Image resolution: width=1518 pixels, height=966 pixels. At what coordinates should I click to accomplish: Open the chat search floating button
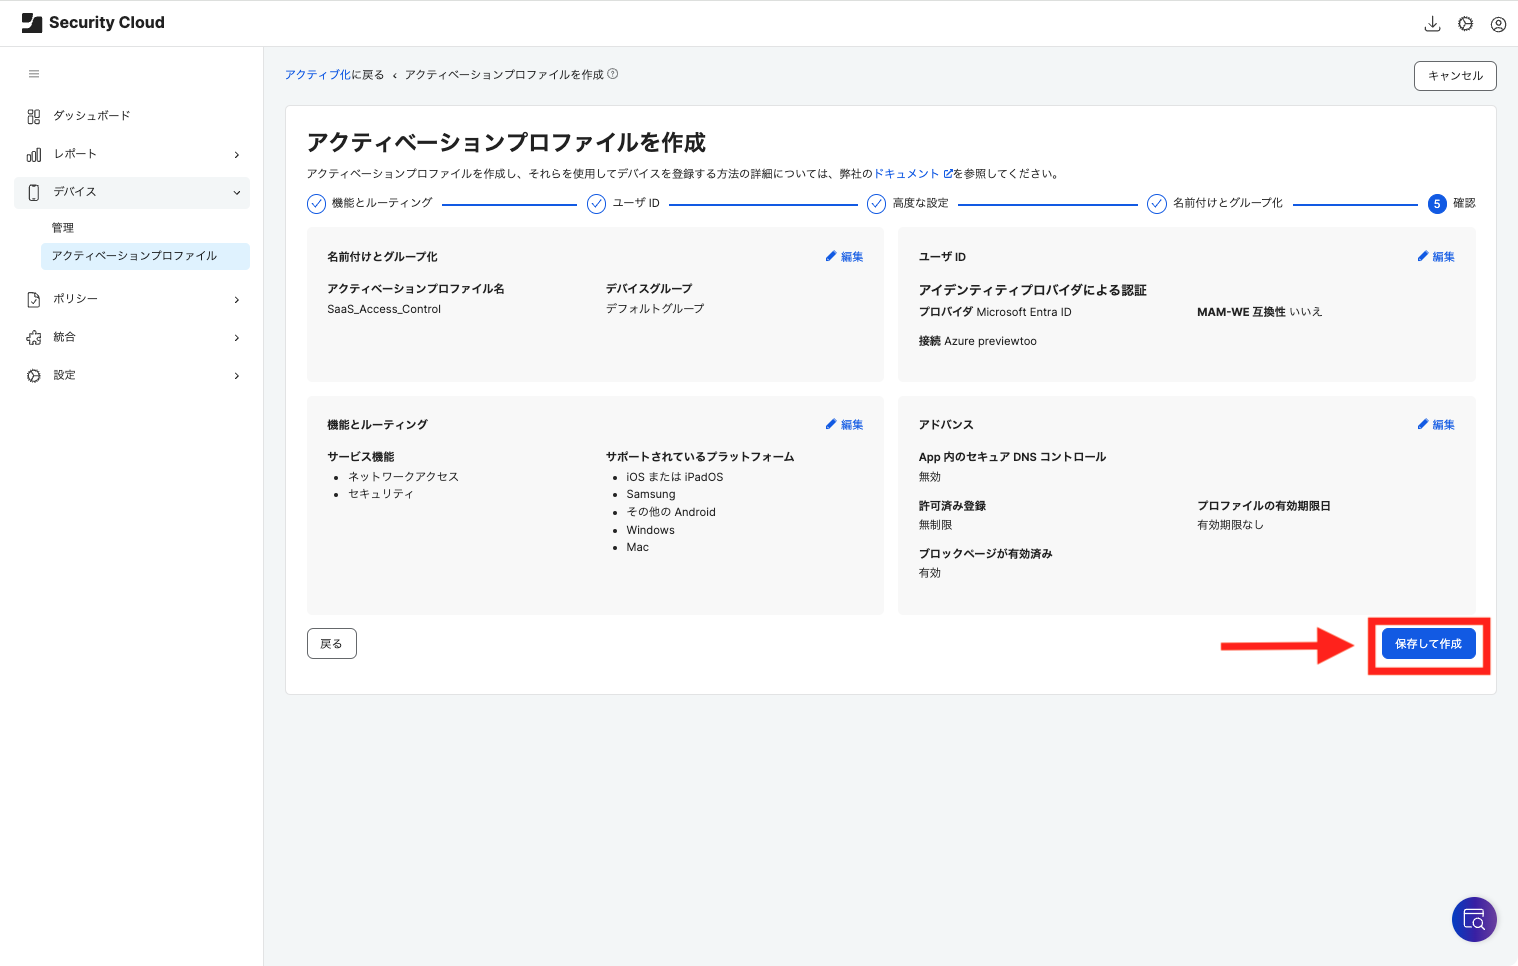coord(1474,919)
